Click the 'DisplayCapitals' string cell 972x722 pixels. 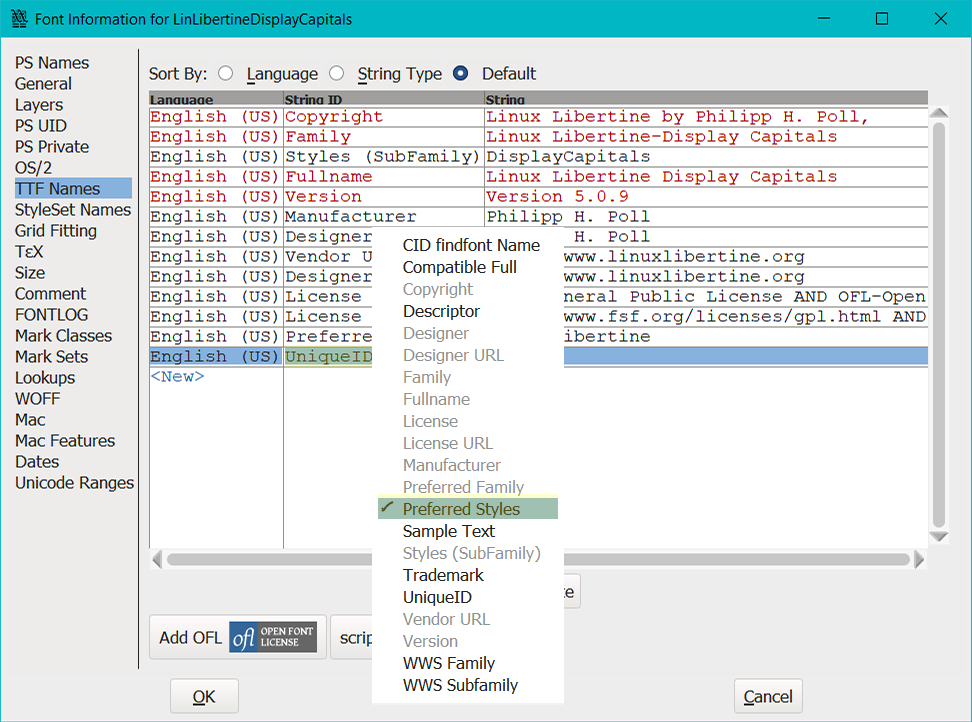706,157
